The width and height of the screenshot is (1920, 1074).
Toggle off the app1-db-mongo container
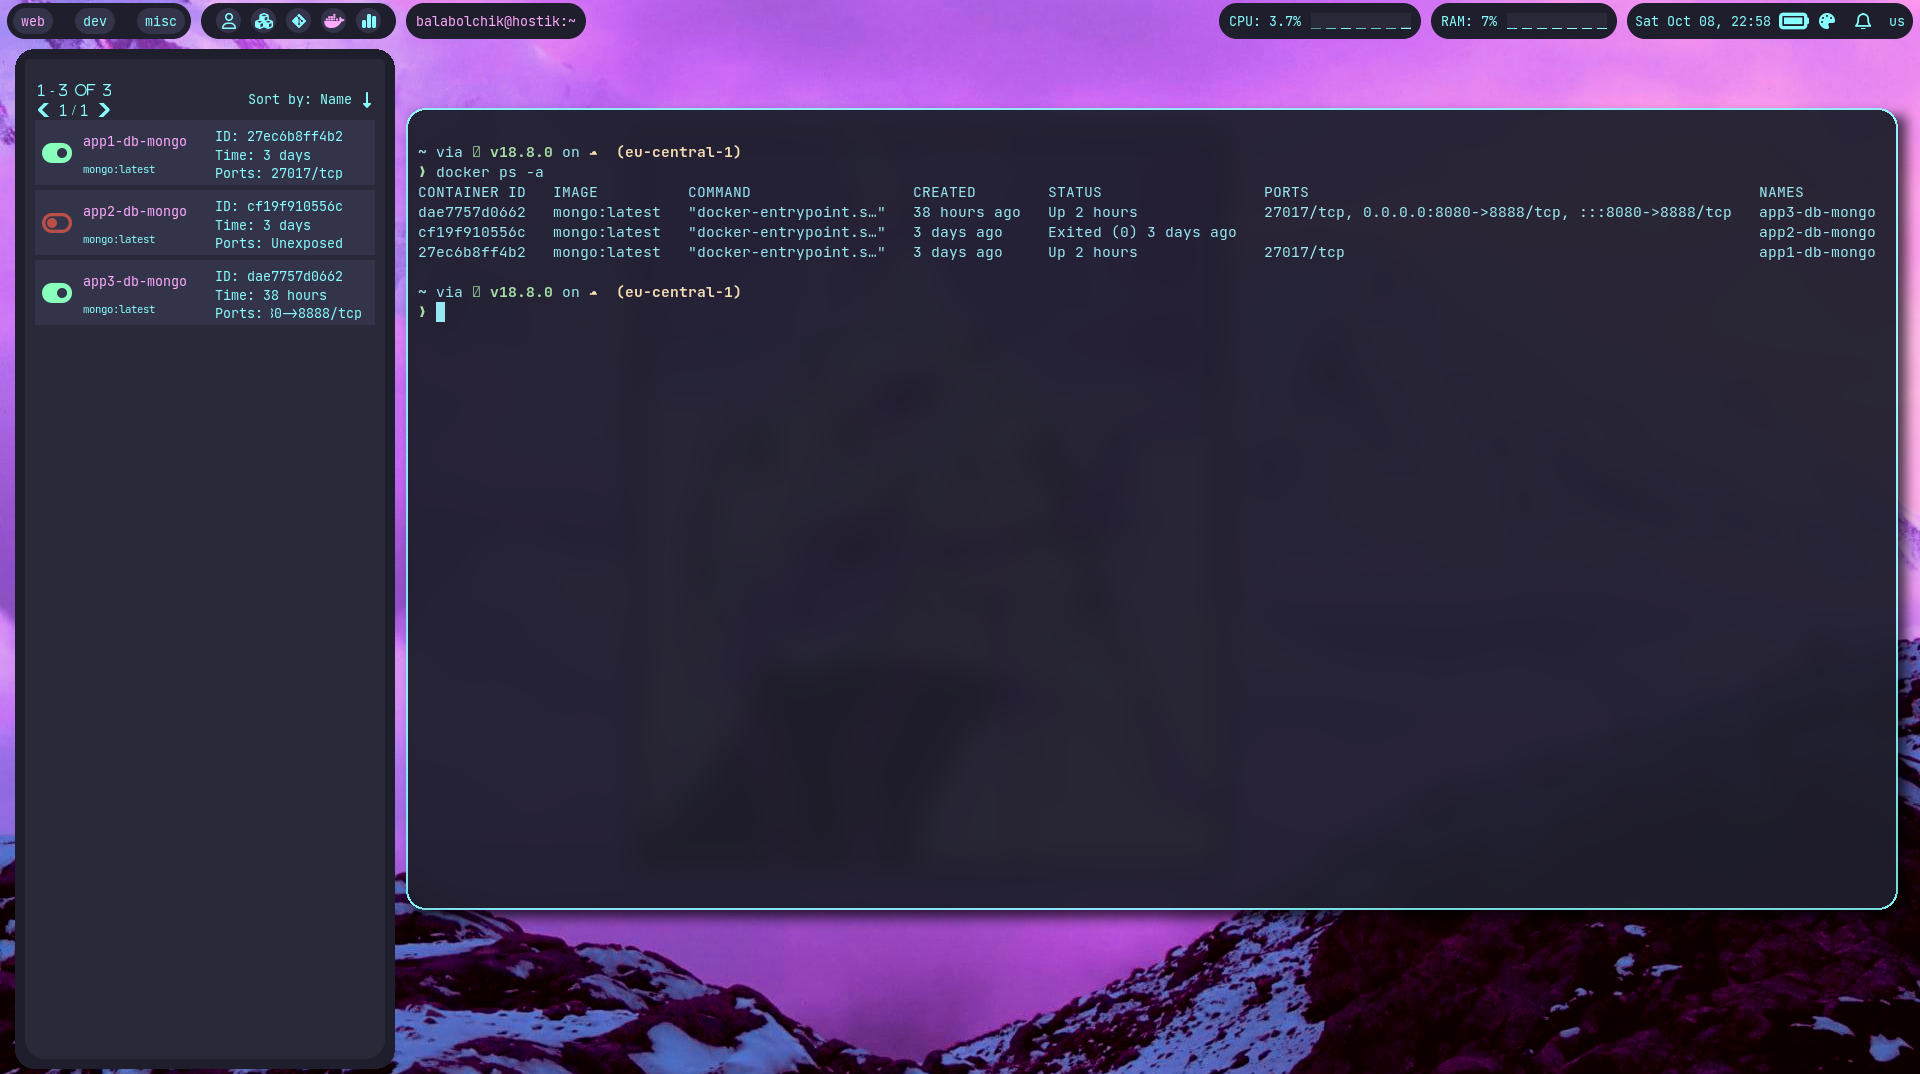[57, 153]
